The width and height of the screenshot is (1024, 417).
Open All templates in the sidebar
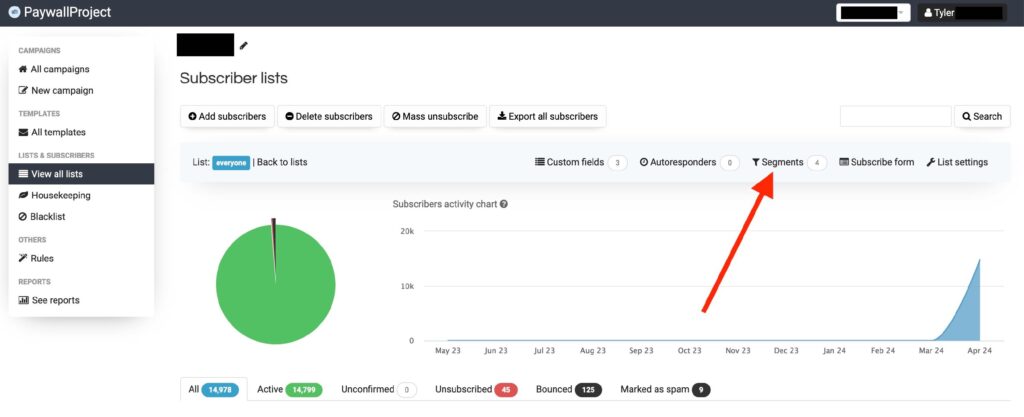[x=52, y=132]
